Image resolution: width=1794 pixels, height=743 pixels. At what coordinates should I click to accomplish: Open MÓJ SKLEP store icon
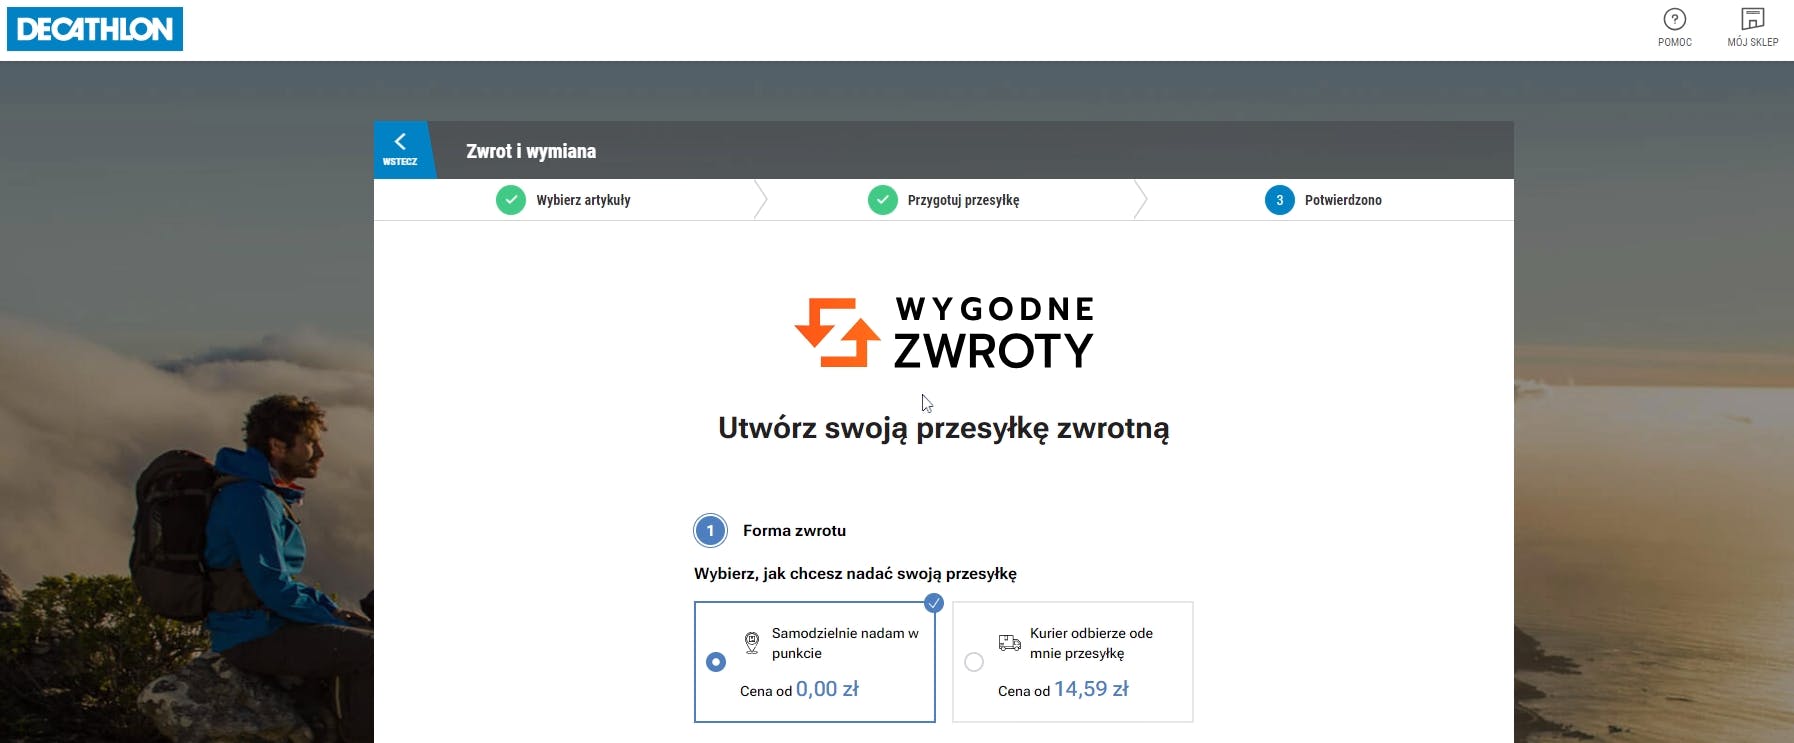[1752, 18]
